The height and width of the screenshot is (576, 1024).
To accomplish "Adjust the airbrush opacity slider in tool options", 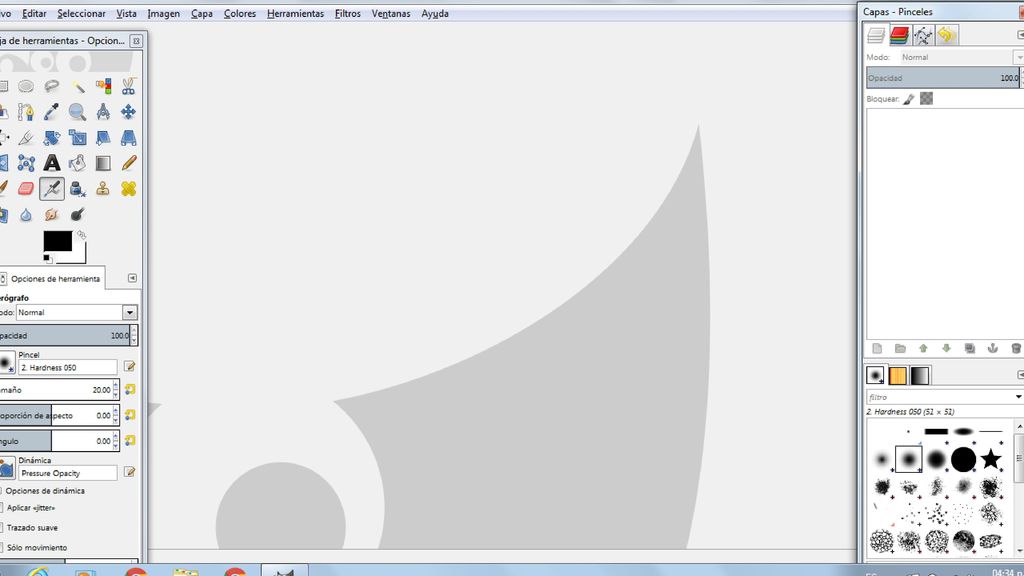I will (x=64, y=336).
